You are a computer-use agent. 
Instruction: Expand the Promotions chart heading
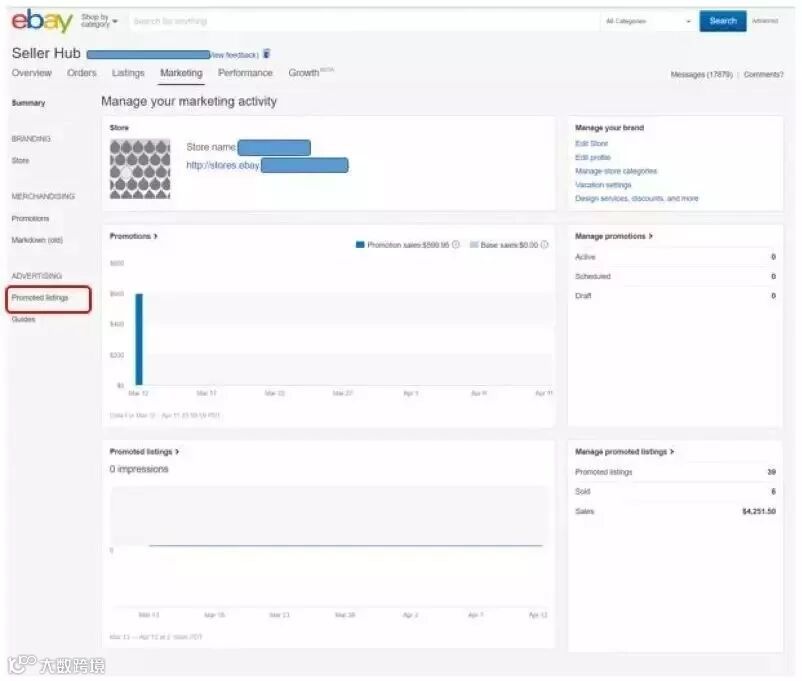pos(133,236)
